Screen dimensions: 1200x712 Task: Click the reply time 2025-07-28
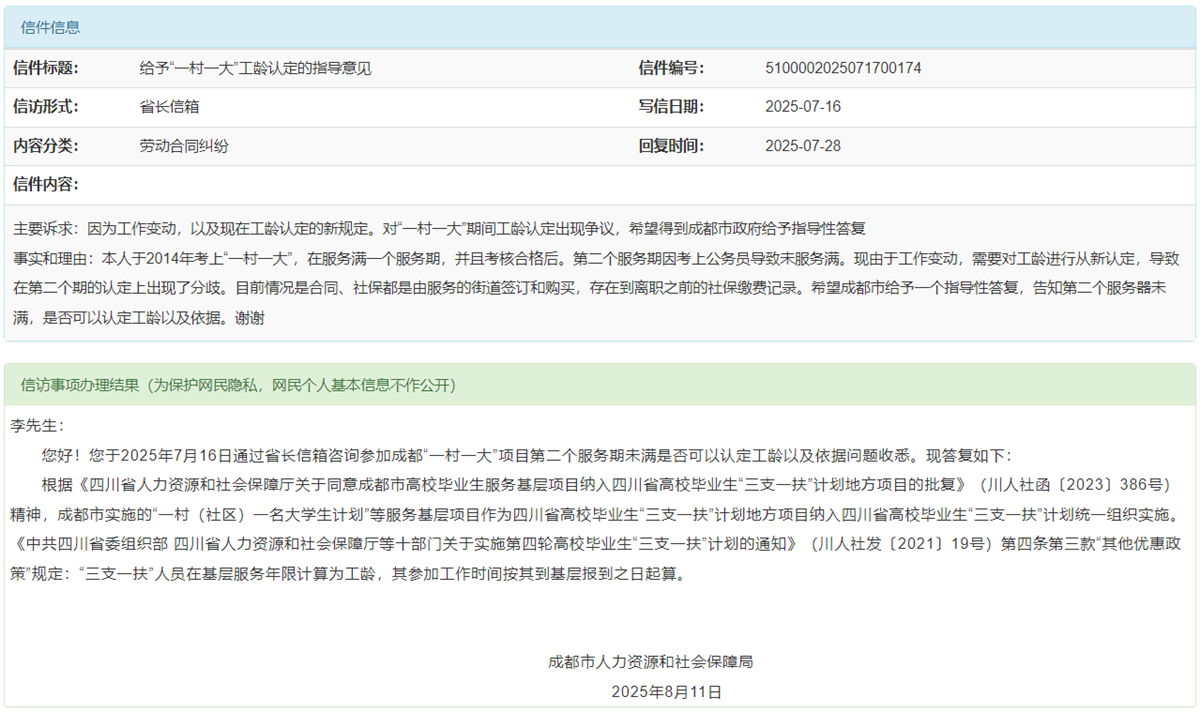point(803,146)
